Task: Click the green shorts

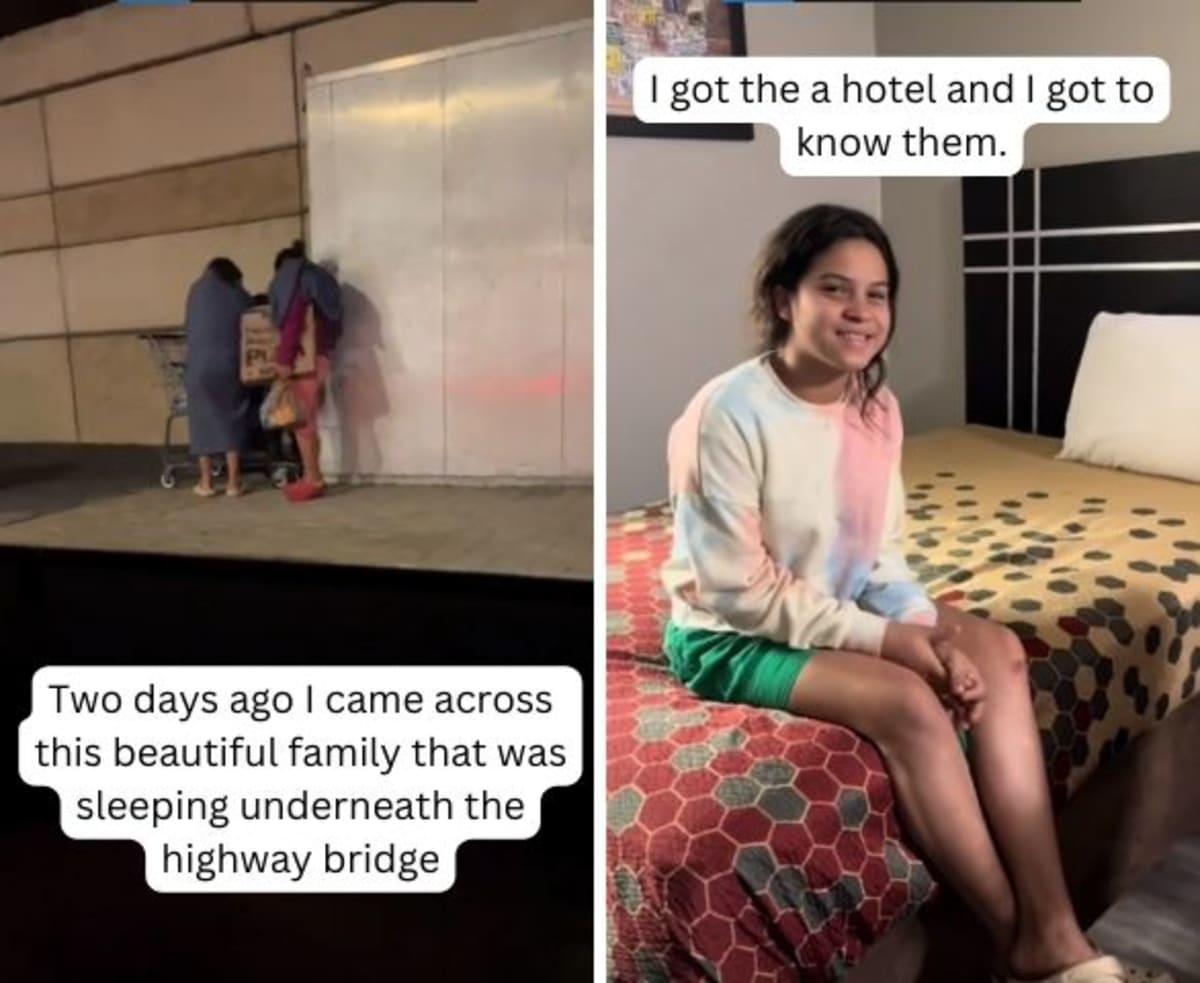Action: tap(738, 661)
